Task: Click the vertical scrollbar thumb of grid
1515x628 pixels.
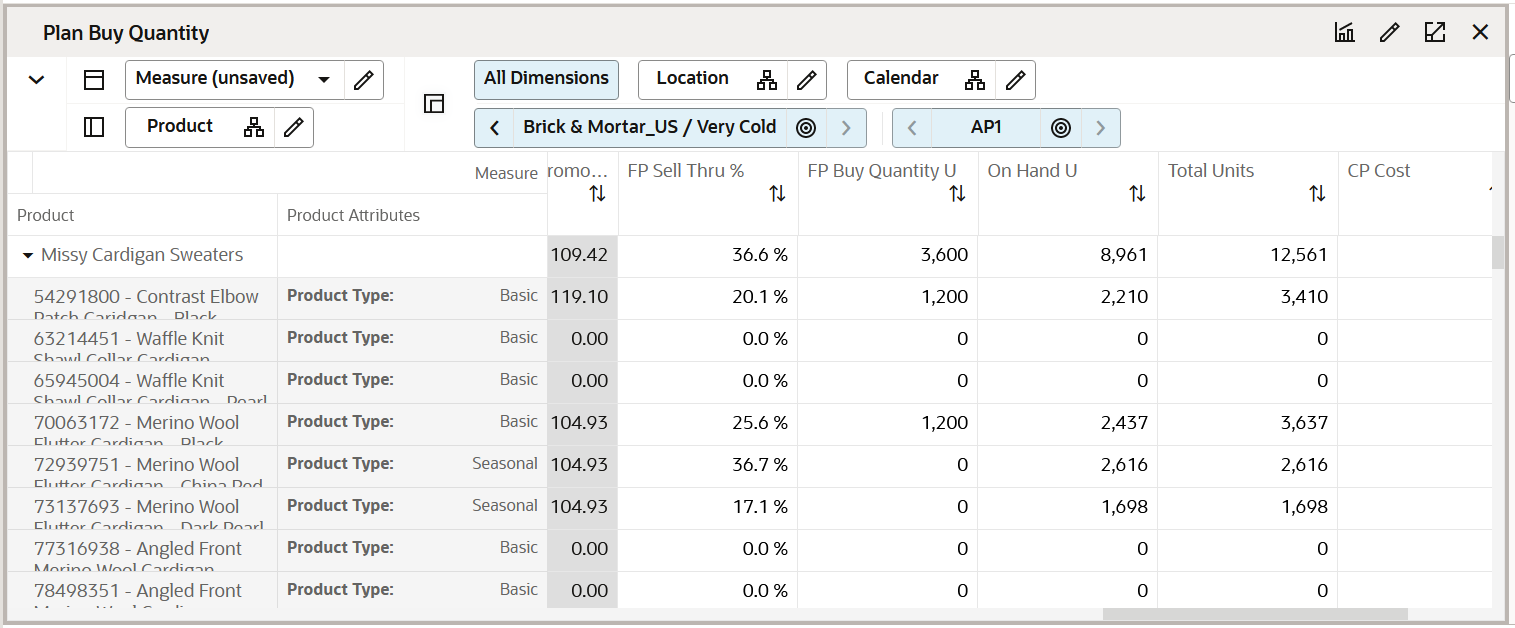Action: click(x=1498, y=253)
